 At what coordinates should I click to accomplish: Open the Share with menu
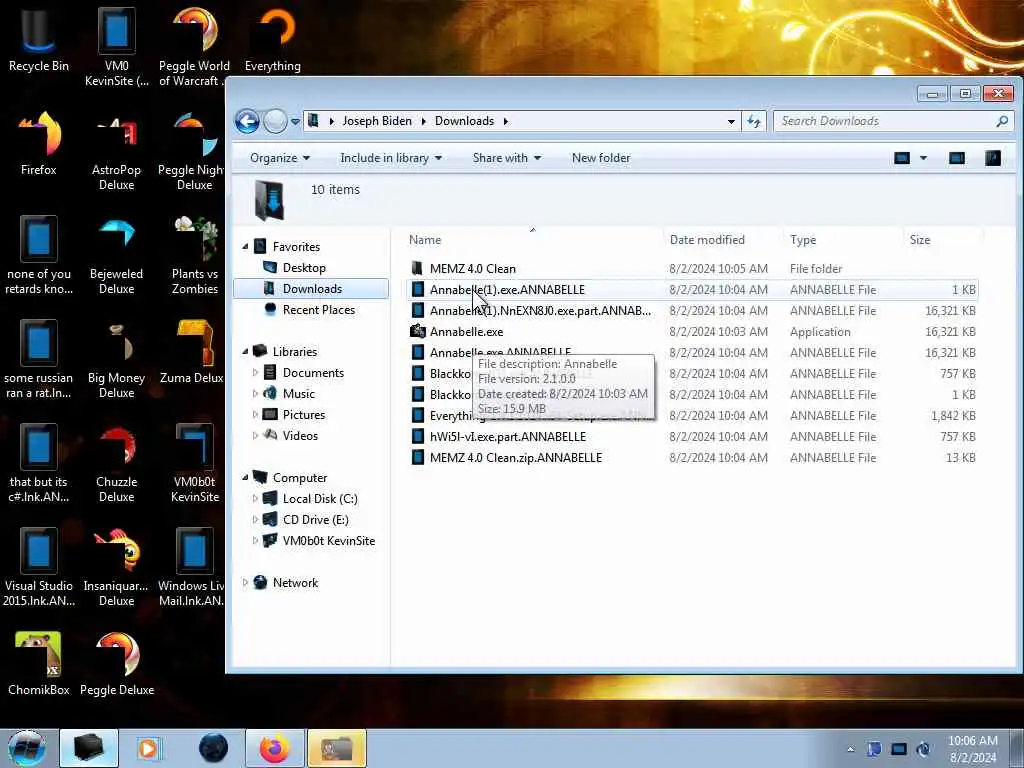point(506,158)
